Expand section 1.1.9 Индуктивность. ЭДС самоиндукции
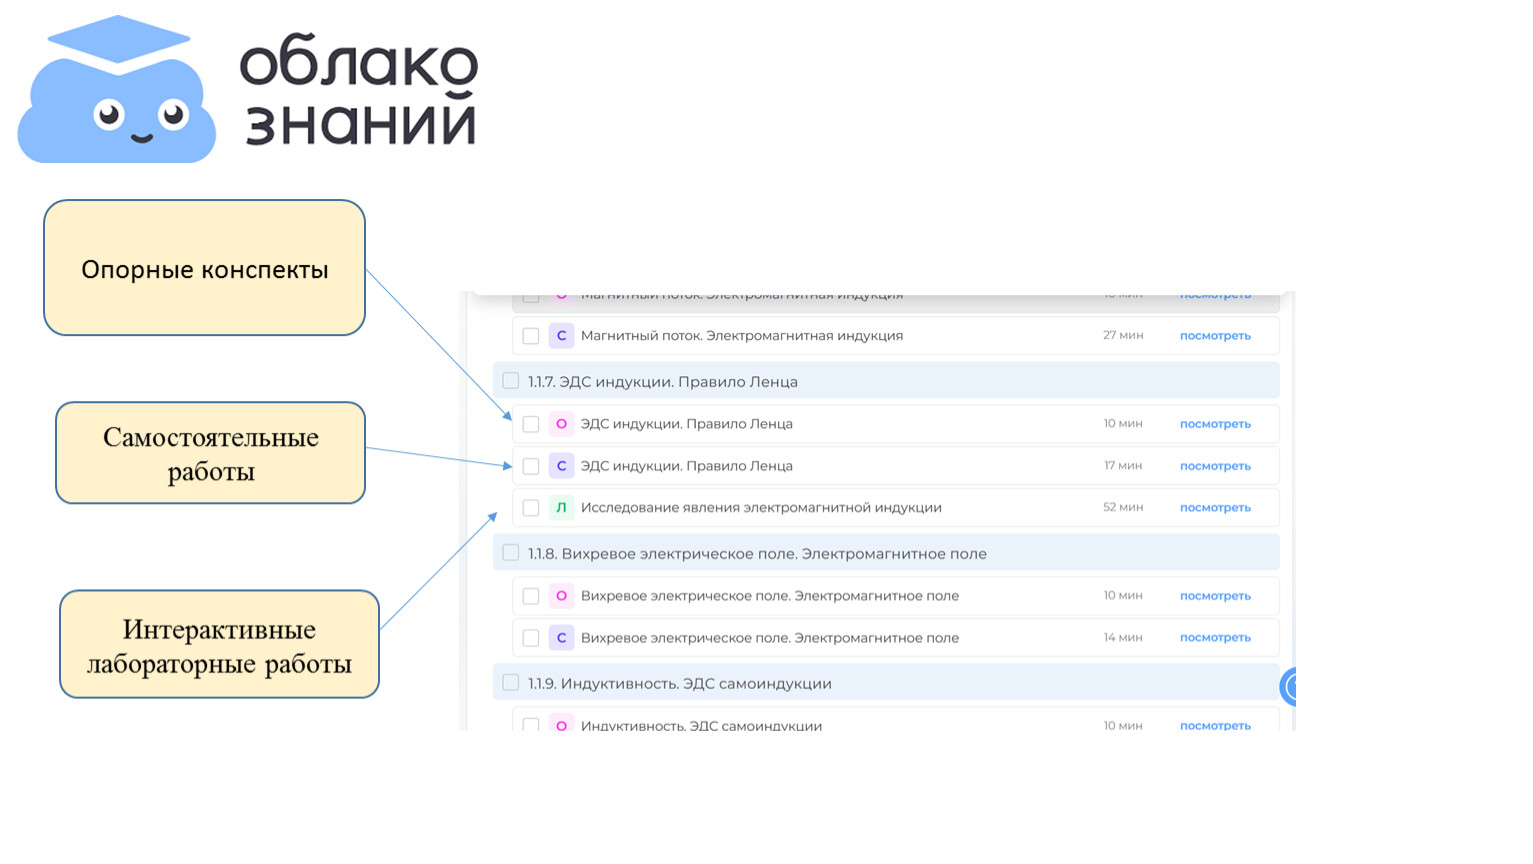 pos(680,684)
